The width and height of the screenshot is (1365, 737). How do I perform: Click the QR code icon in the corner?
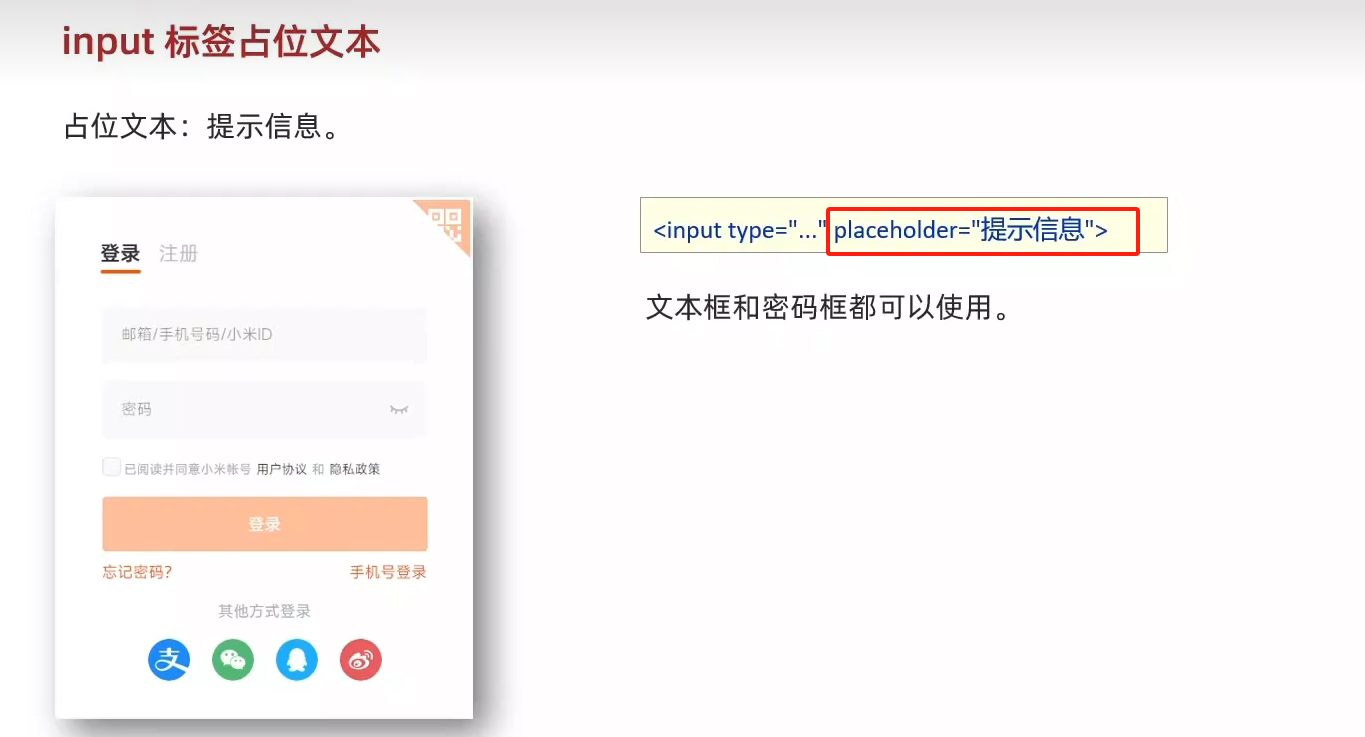(448, 224)
